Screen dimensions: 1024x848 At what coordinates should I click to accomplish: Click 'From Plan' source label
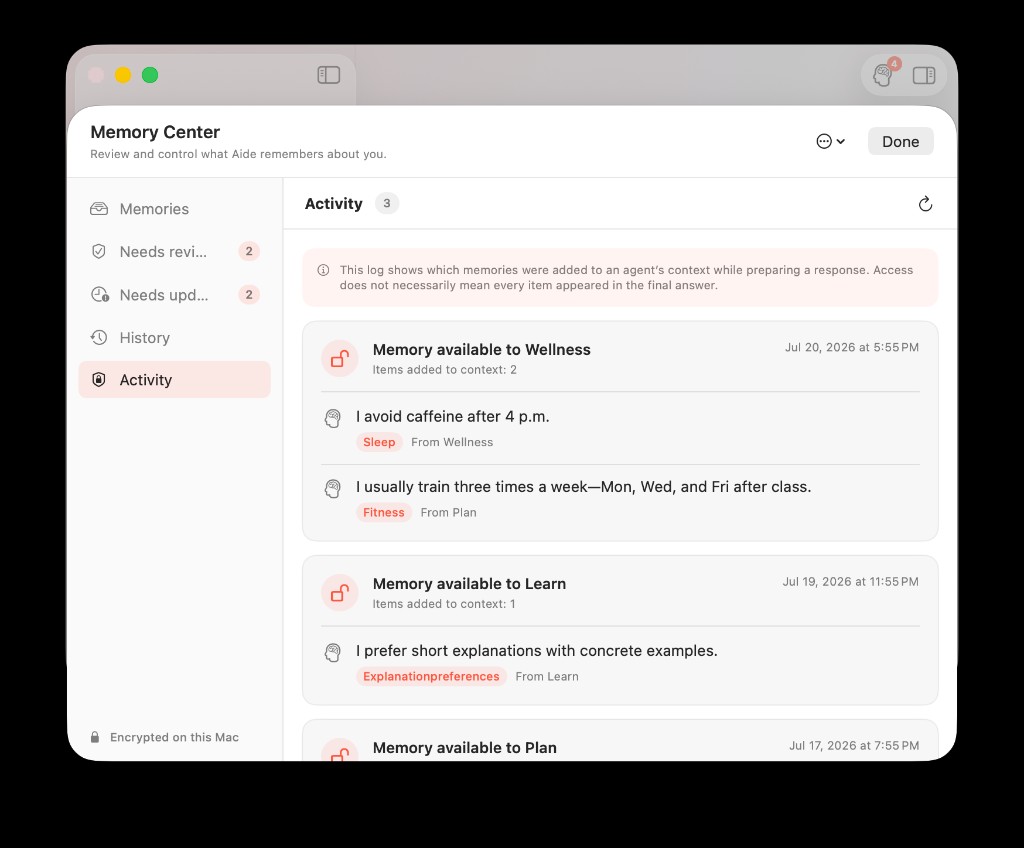click(x=449, y=513)
